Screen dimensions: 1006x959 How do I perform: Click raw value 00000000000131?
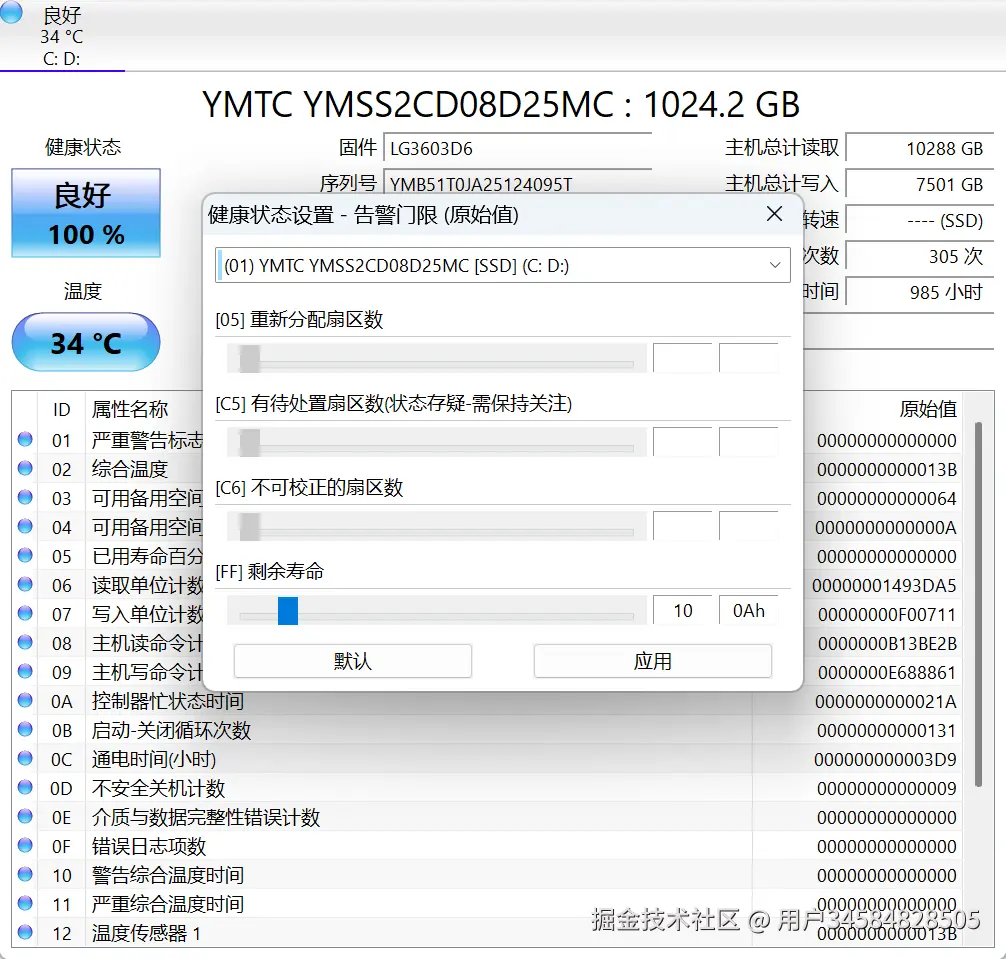[x=887, y=730]
